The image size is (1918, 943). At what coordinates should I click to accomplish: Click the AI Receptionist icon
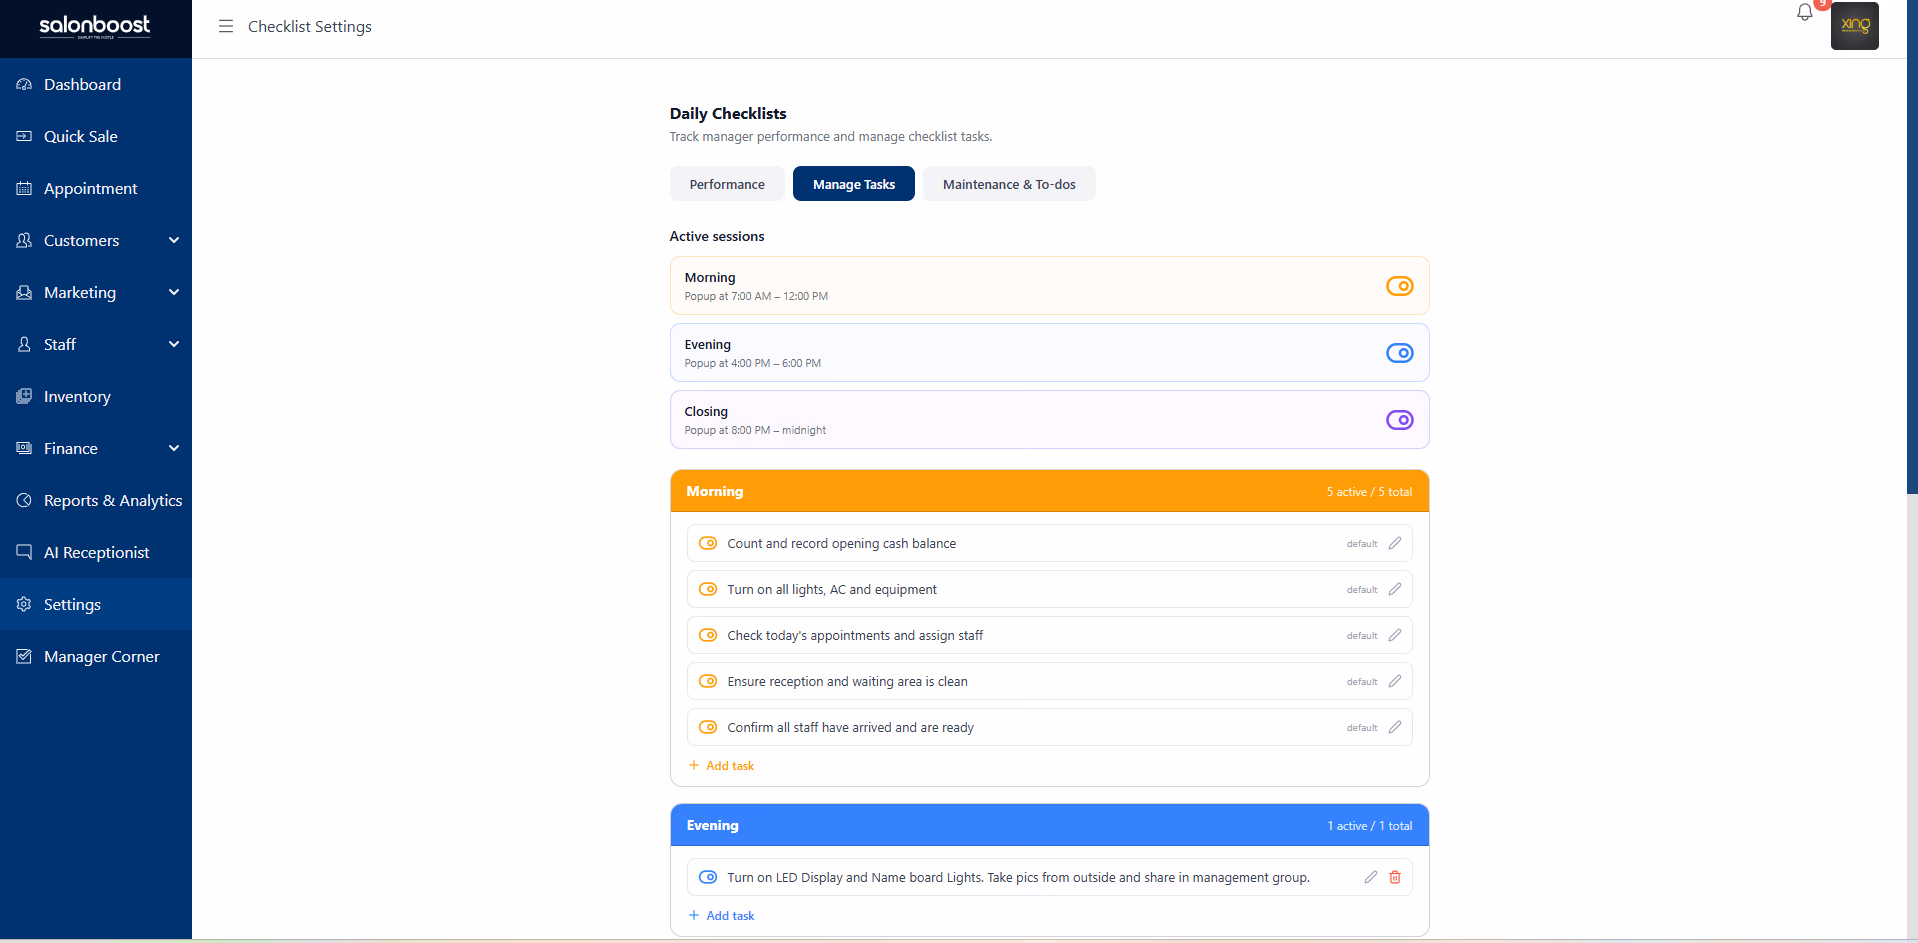pos(24,552)
